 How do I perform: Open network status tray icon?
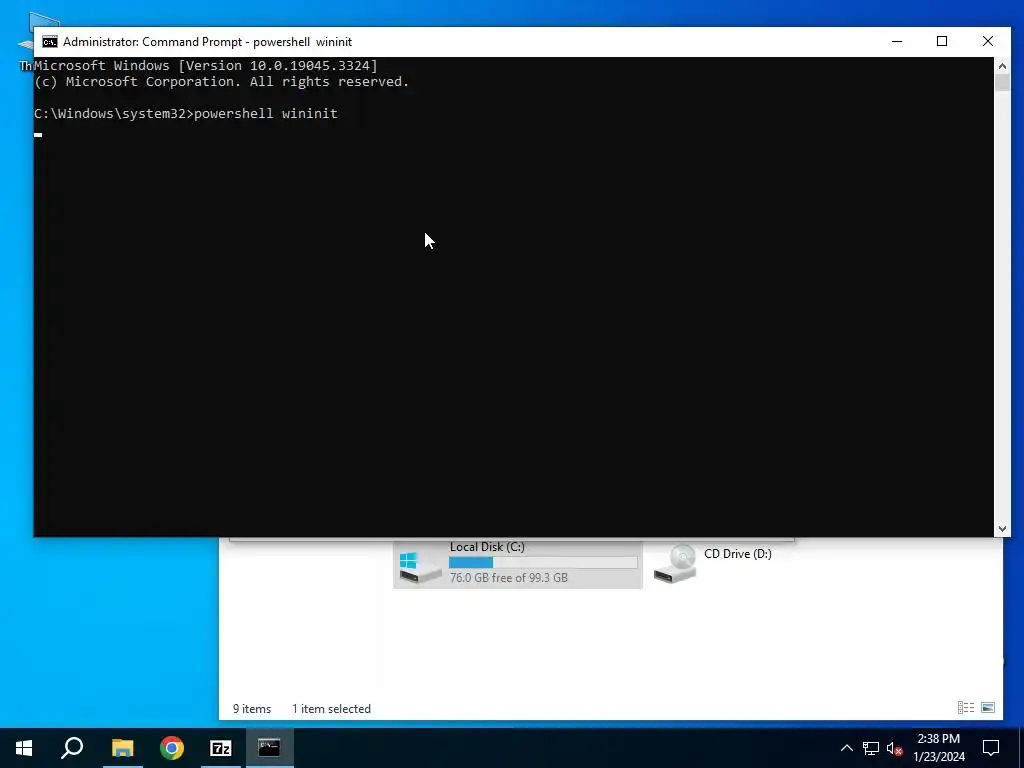click(871, 748)
